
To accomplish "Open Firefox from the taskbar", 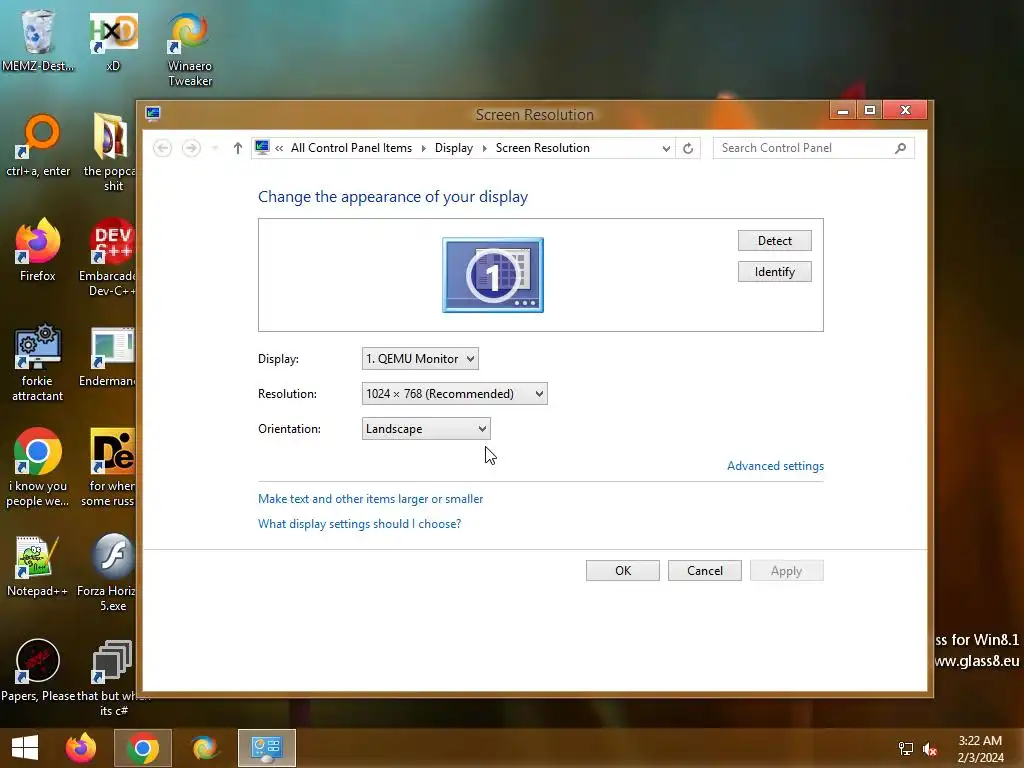I will 81,748.
